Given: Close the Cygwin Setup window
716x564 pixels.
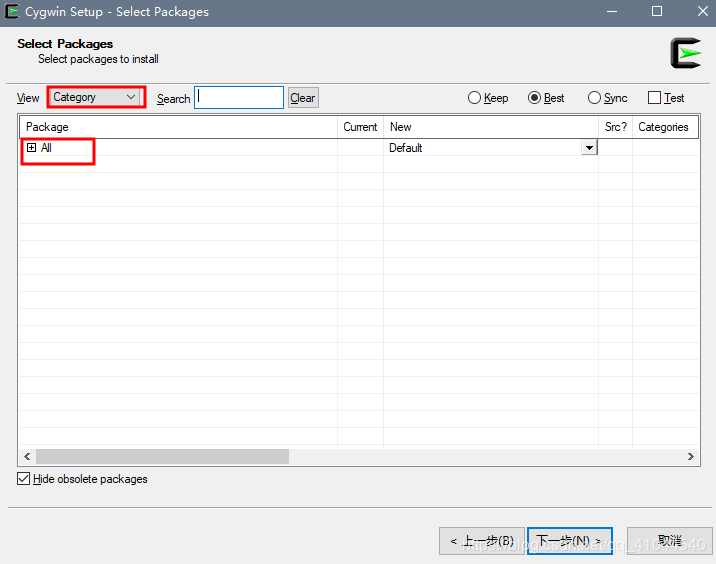Looking at the screenshot, I should point(703,11).
